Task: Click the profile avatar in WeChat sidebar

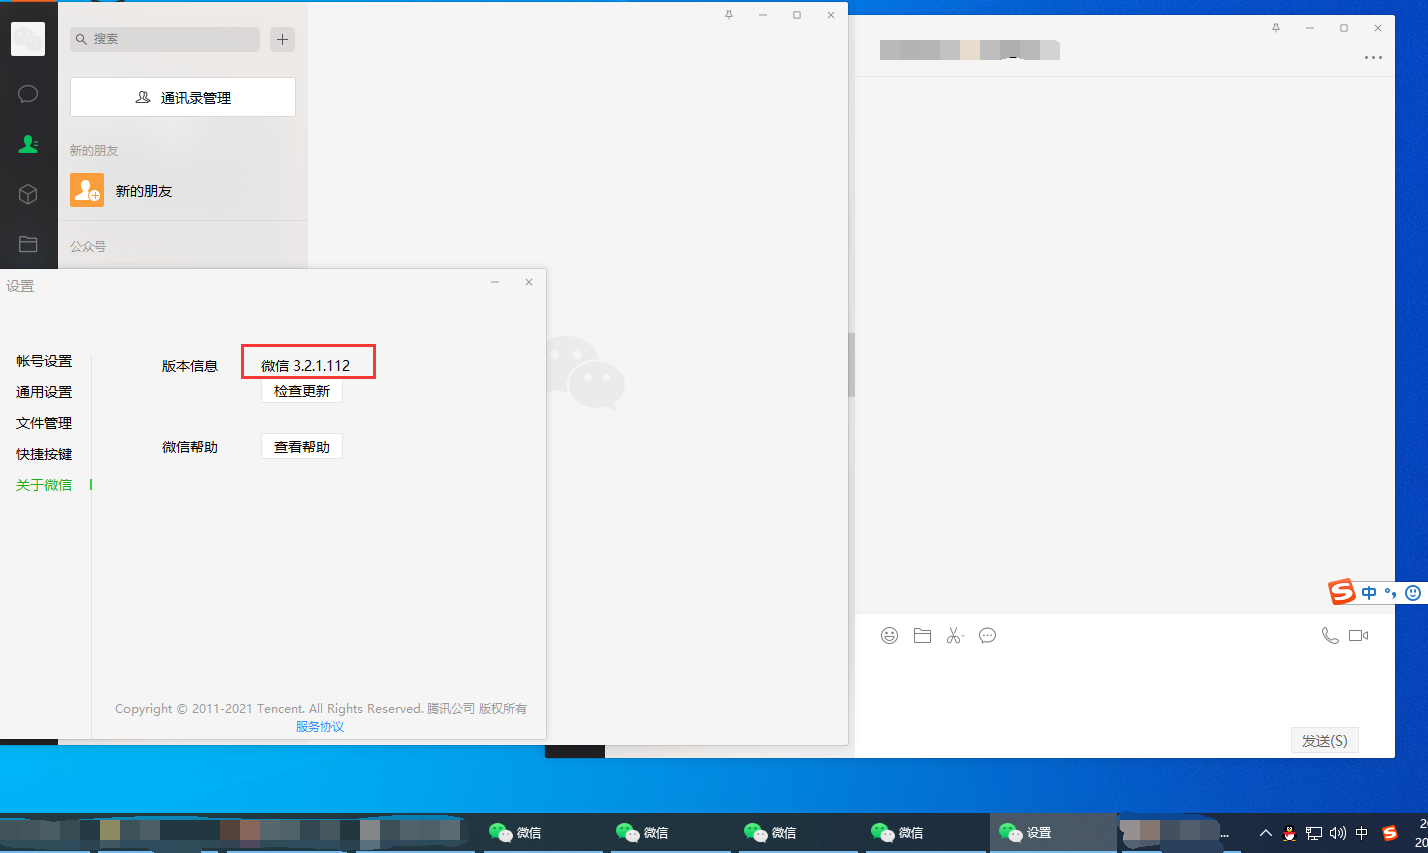Action: [28, 39]
